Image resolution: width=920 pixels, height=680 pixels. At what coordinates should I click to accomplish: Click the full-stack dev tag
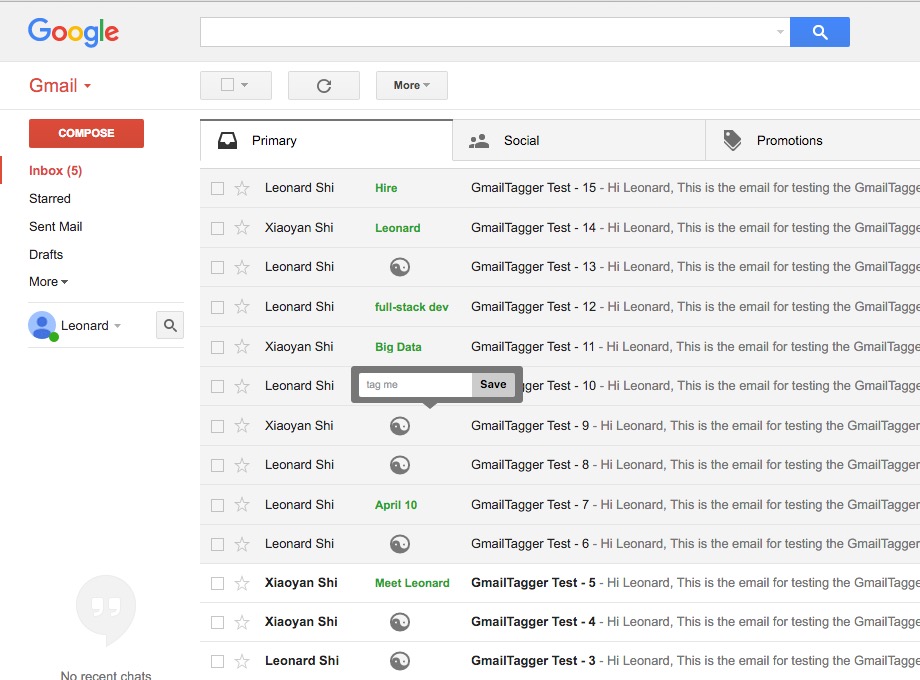(x=411, y=307)
